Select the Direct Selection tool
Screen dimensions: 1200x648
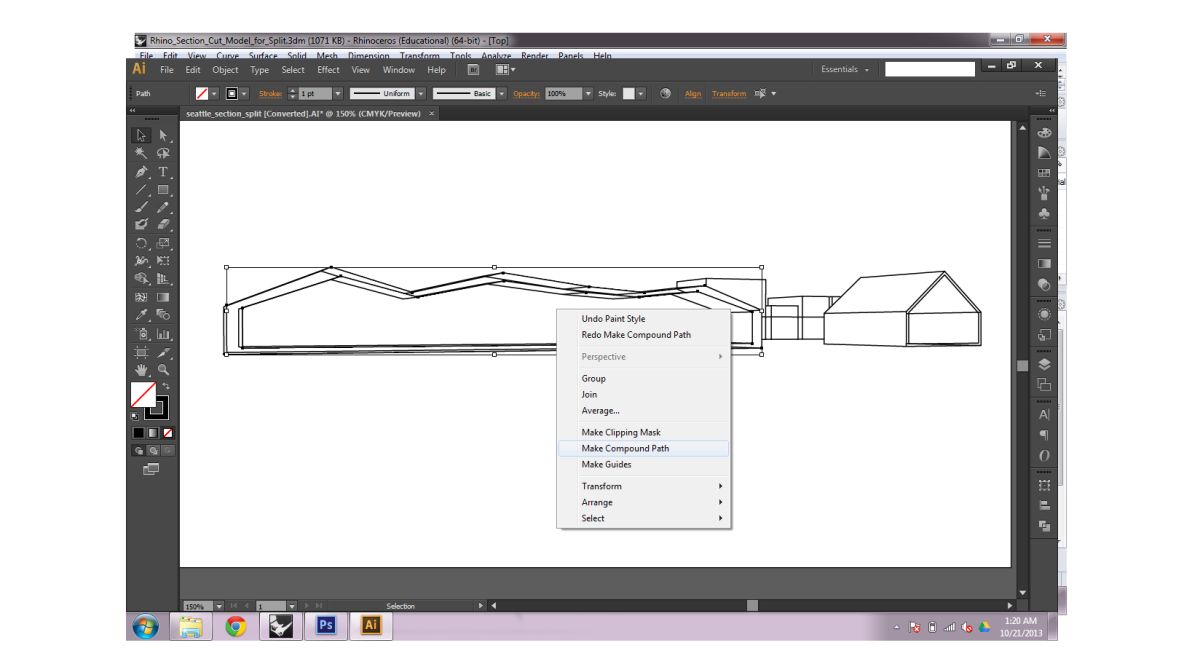click(x=163, y=135)
